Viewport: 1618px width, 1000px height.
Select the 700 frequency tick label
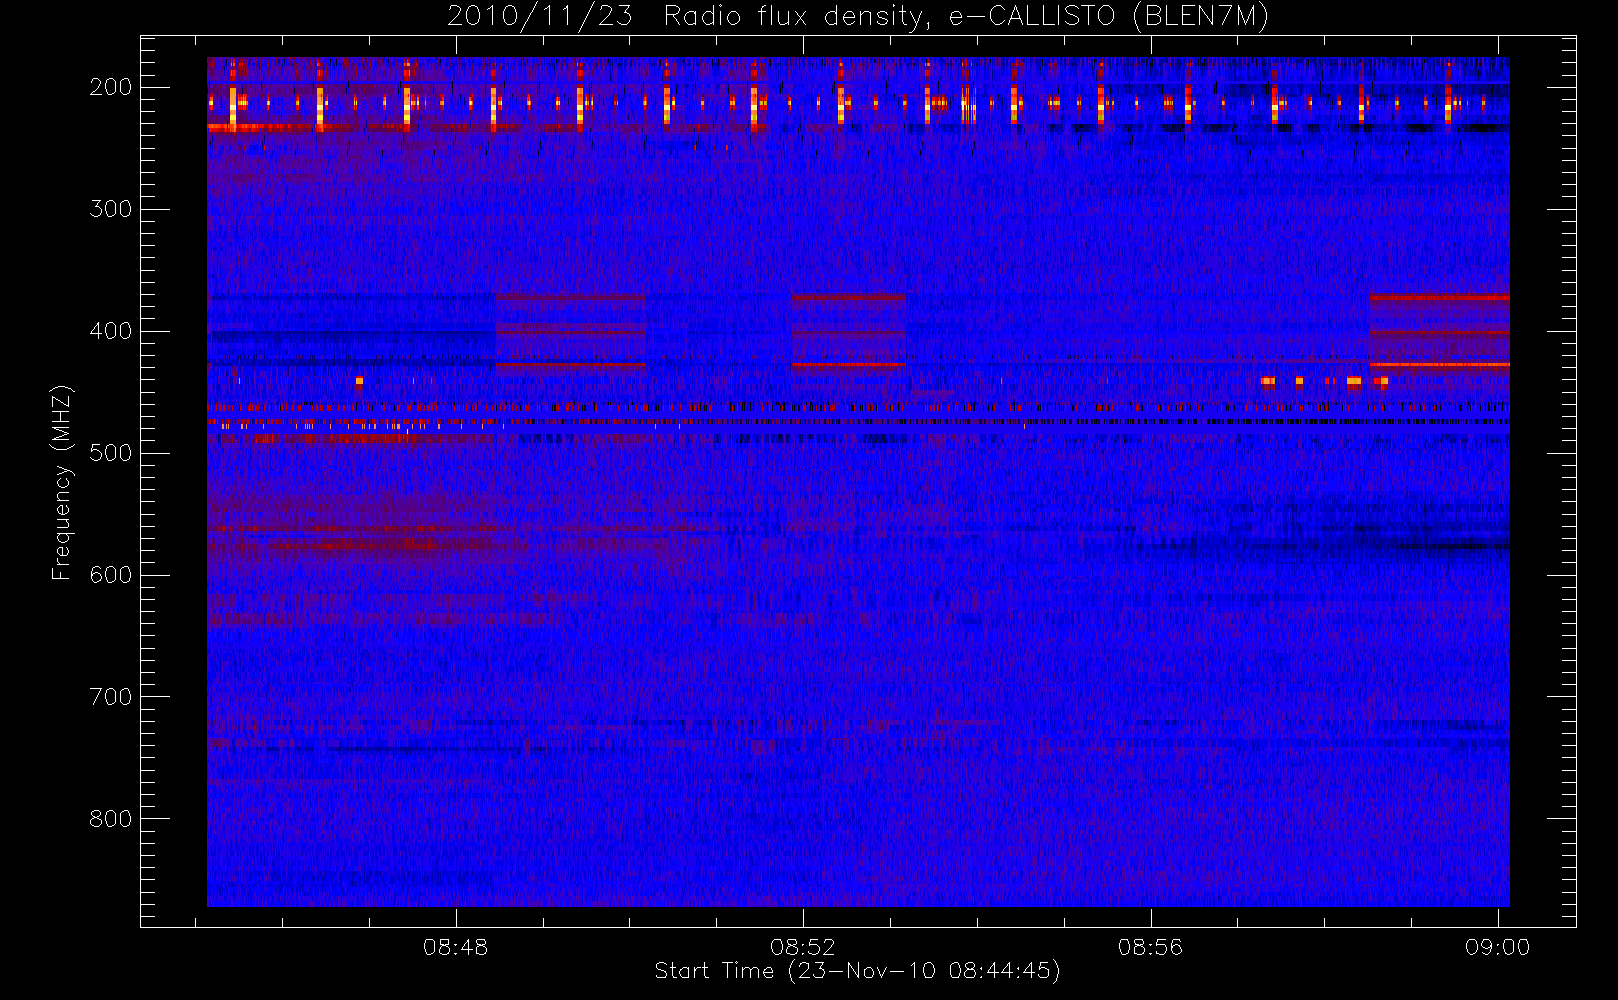click(111, 697)
